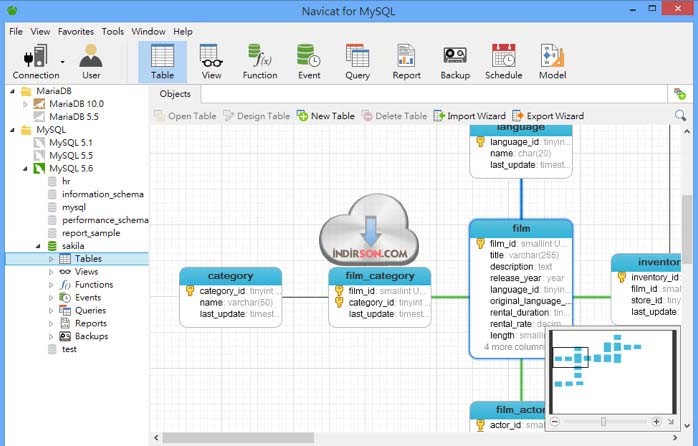
Task: Expand the MariaDB 10.0 connection
Action: pos(25,104)
